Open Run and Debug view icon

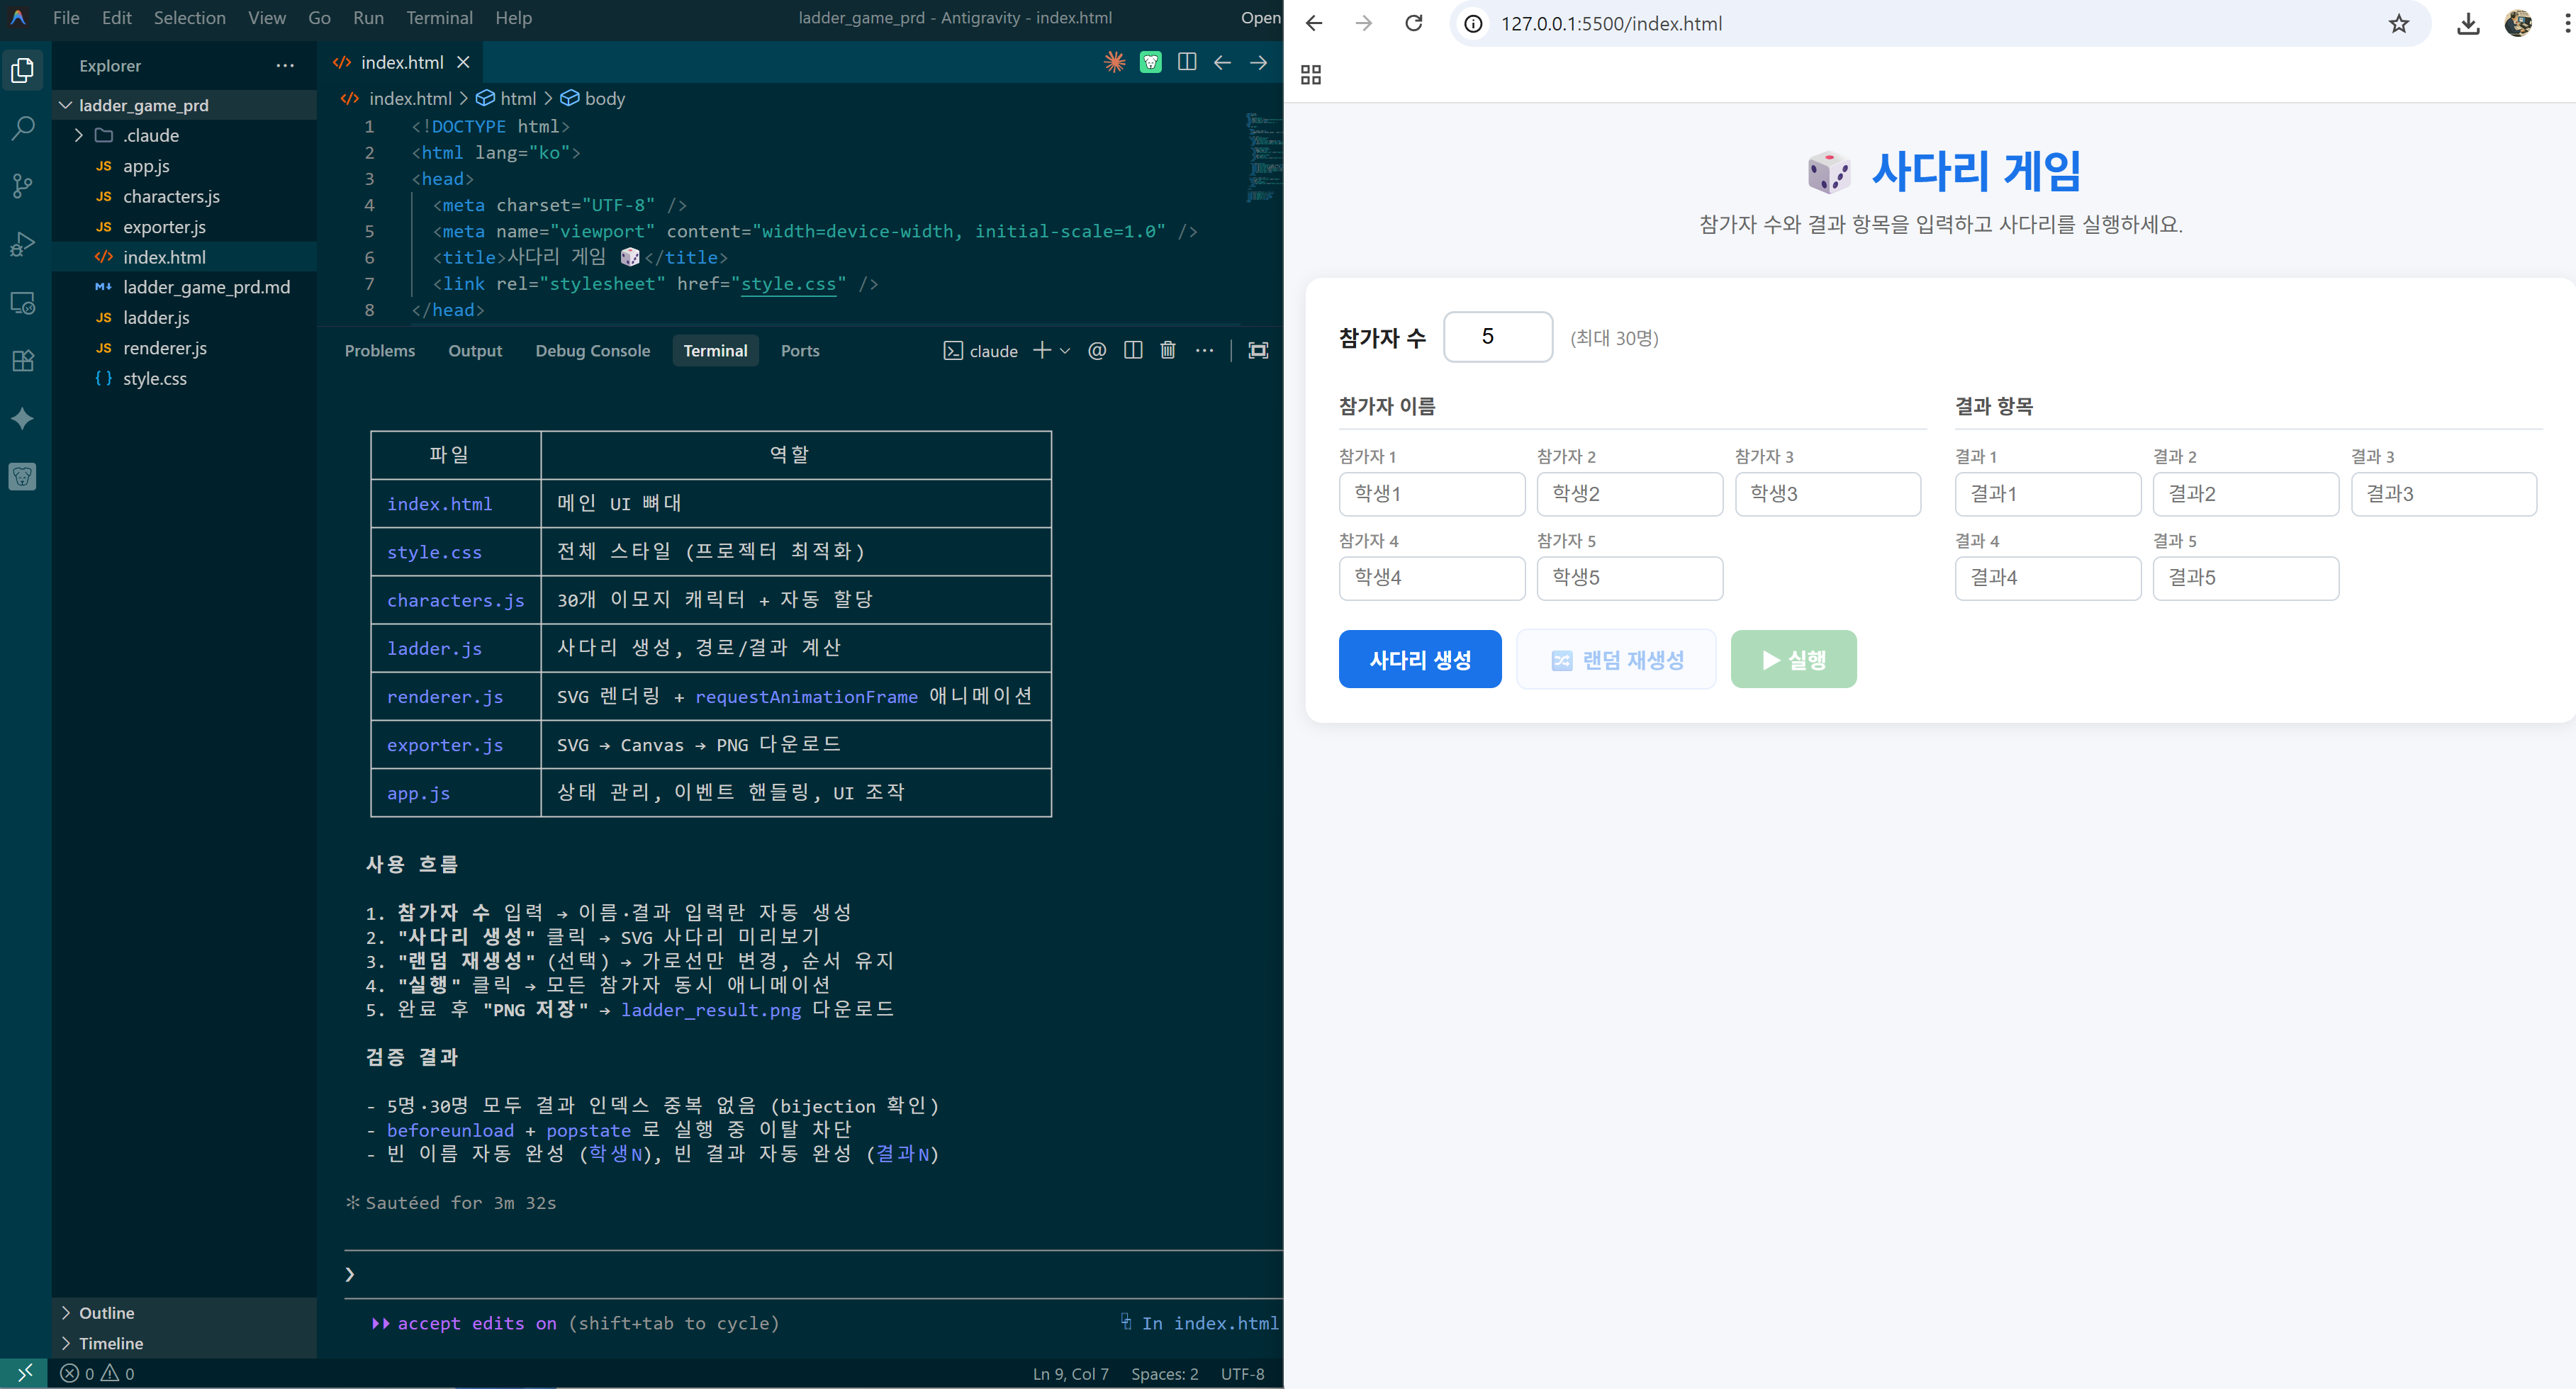coord(23,244)
